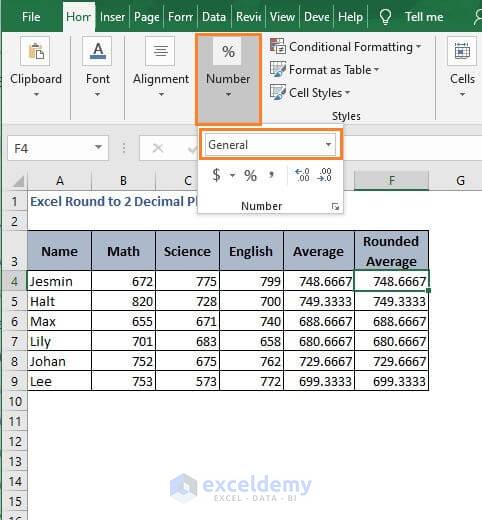Expand the Font group arrow
This screenshot has height=520, width=482.
(x=97, y=95)
